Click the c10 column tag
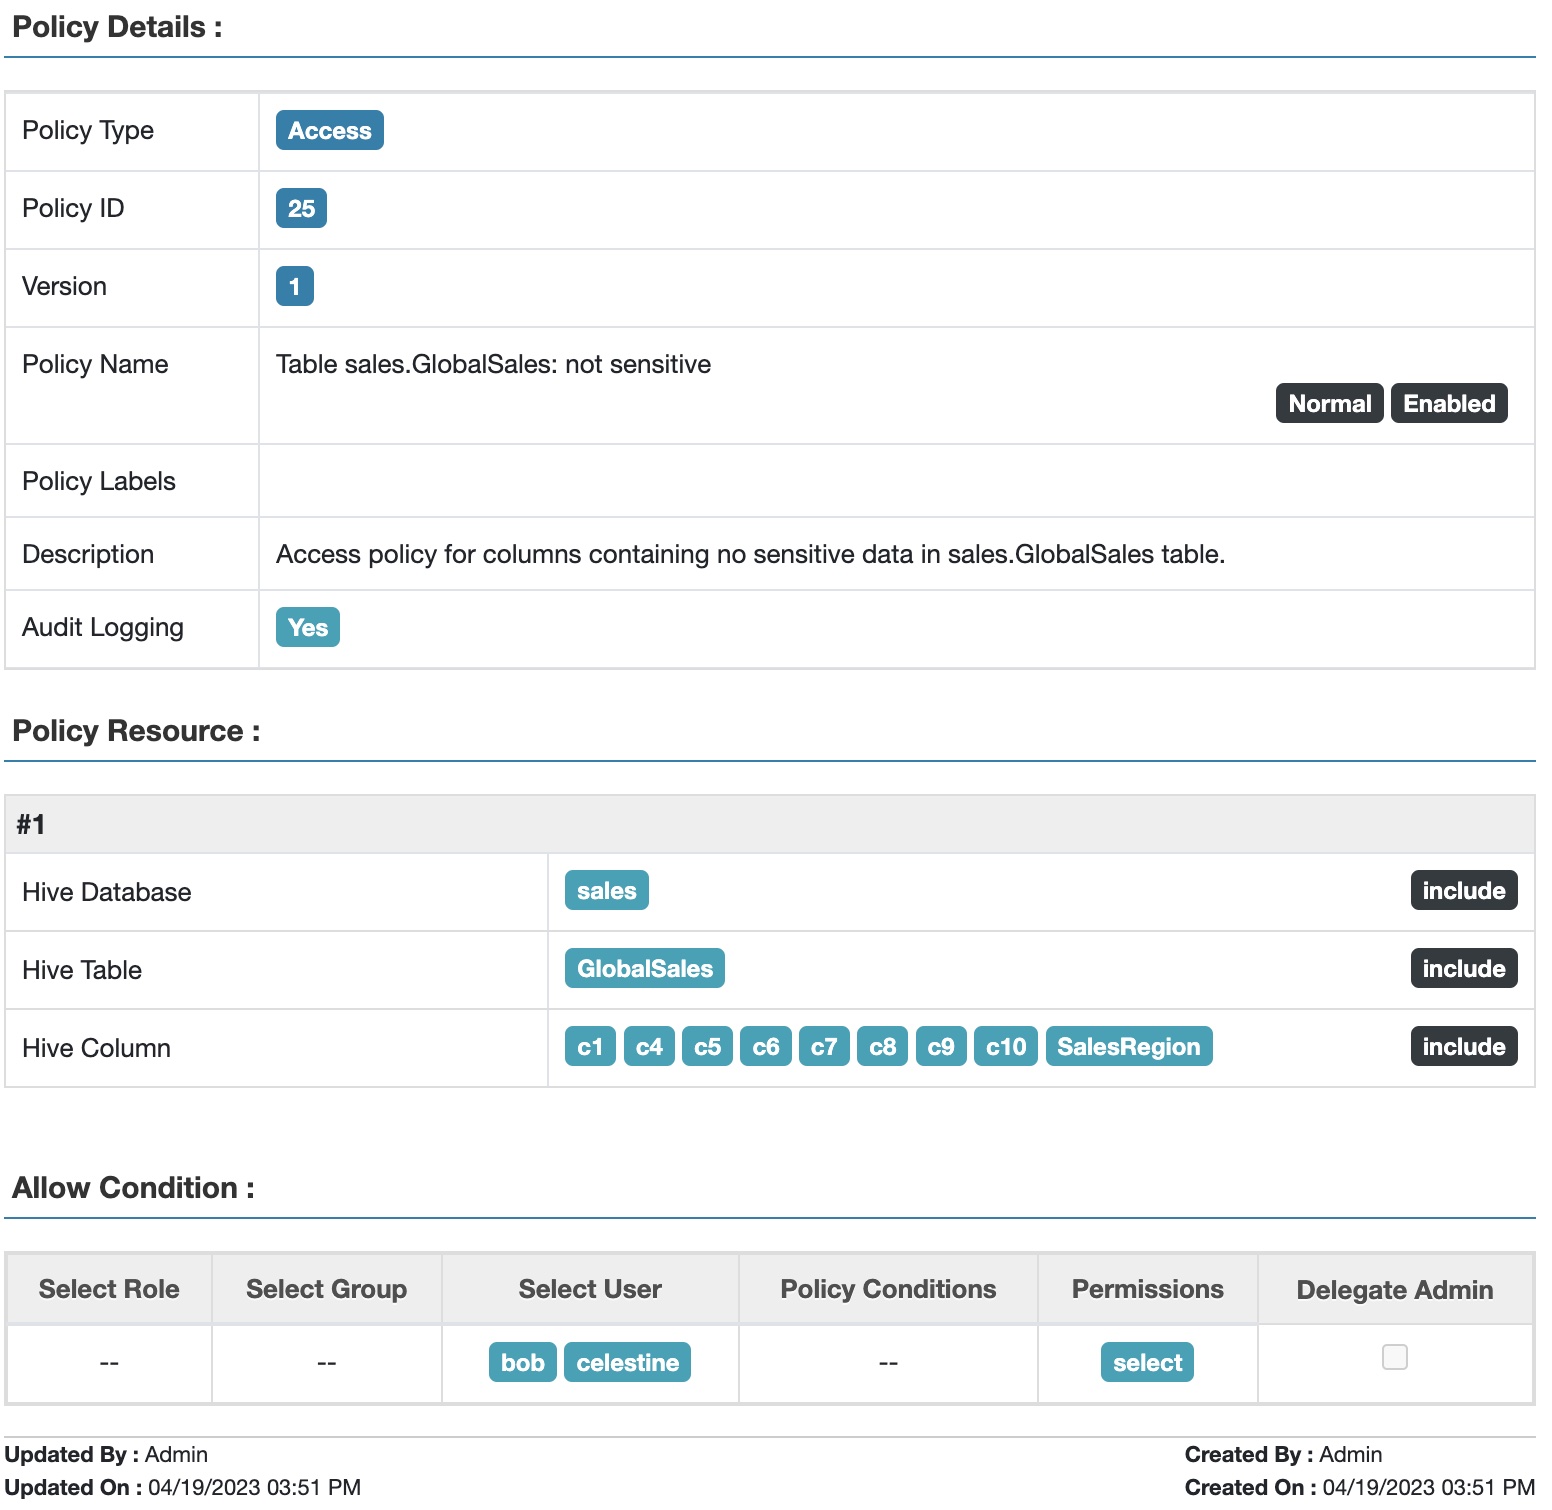This screenshot has height=1510, width=1552. coord(1005,1047)
